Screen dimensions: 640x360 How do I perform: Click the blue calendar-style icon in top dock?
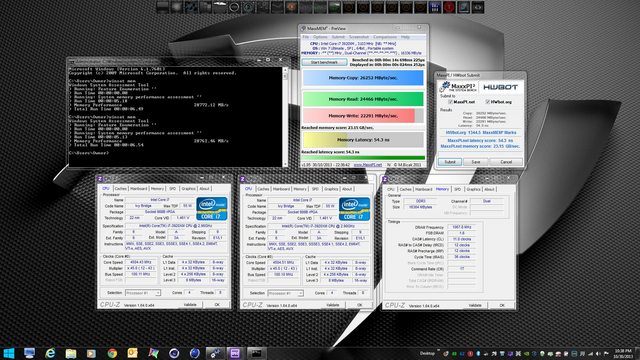(x=435, y=7)
